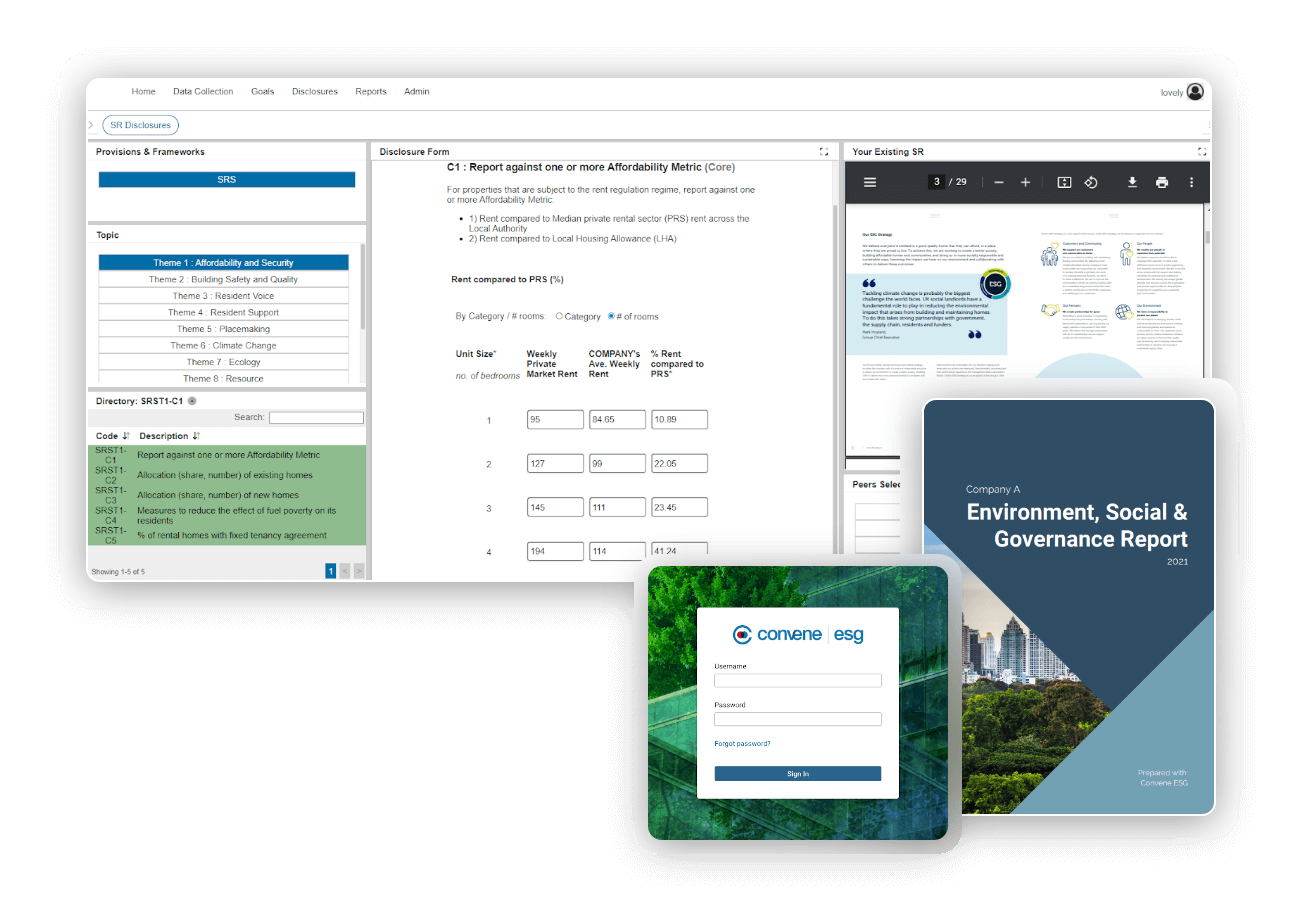Image resolution: width=1298 pixels, height=920 pixels.
Task: Click the SR Disclosures breadcrumb button
Action: [141, 125]
